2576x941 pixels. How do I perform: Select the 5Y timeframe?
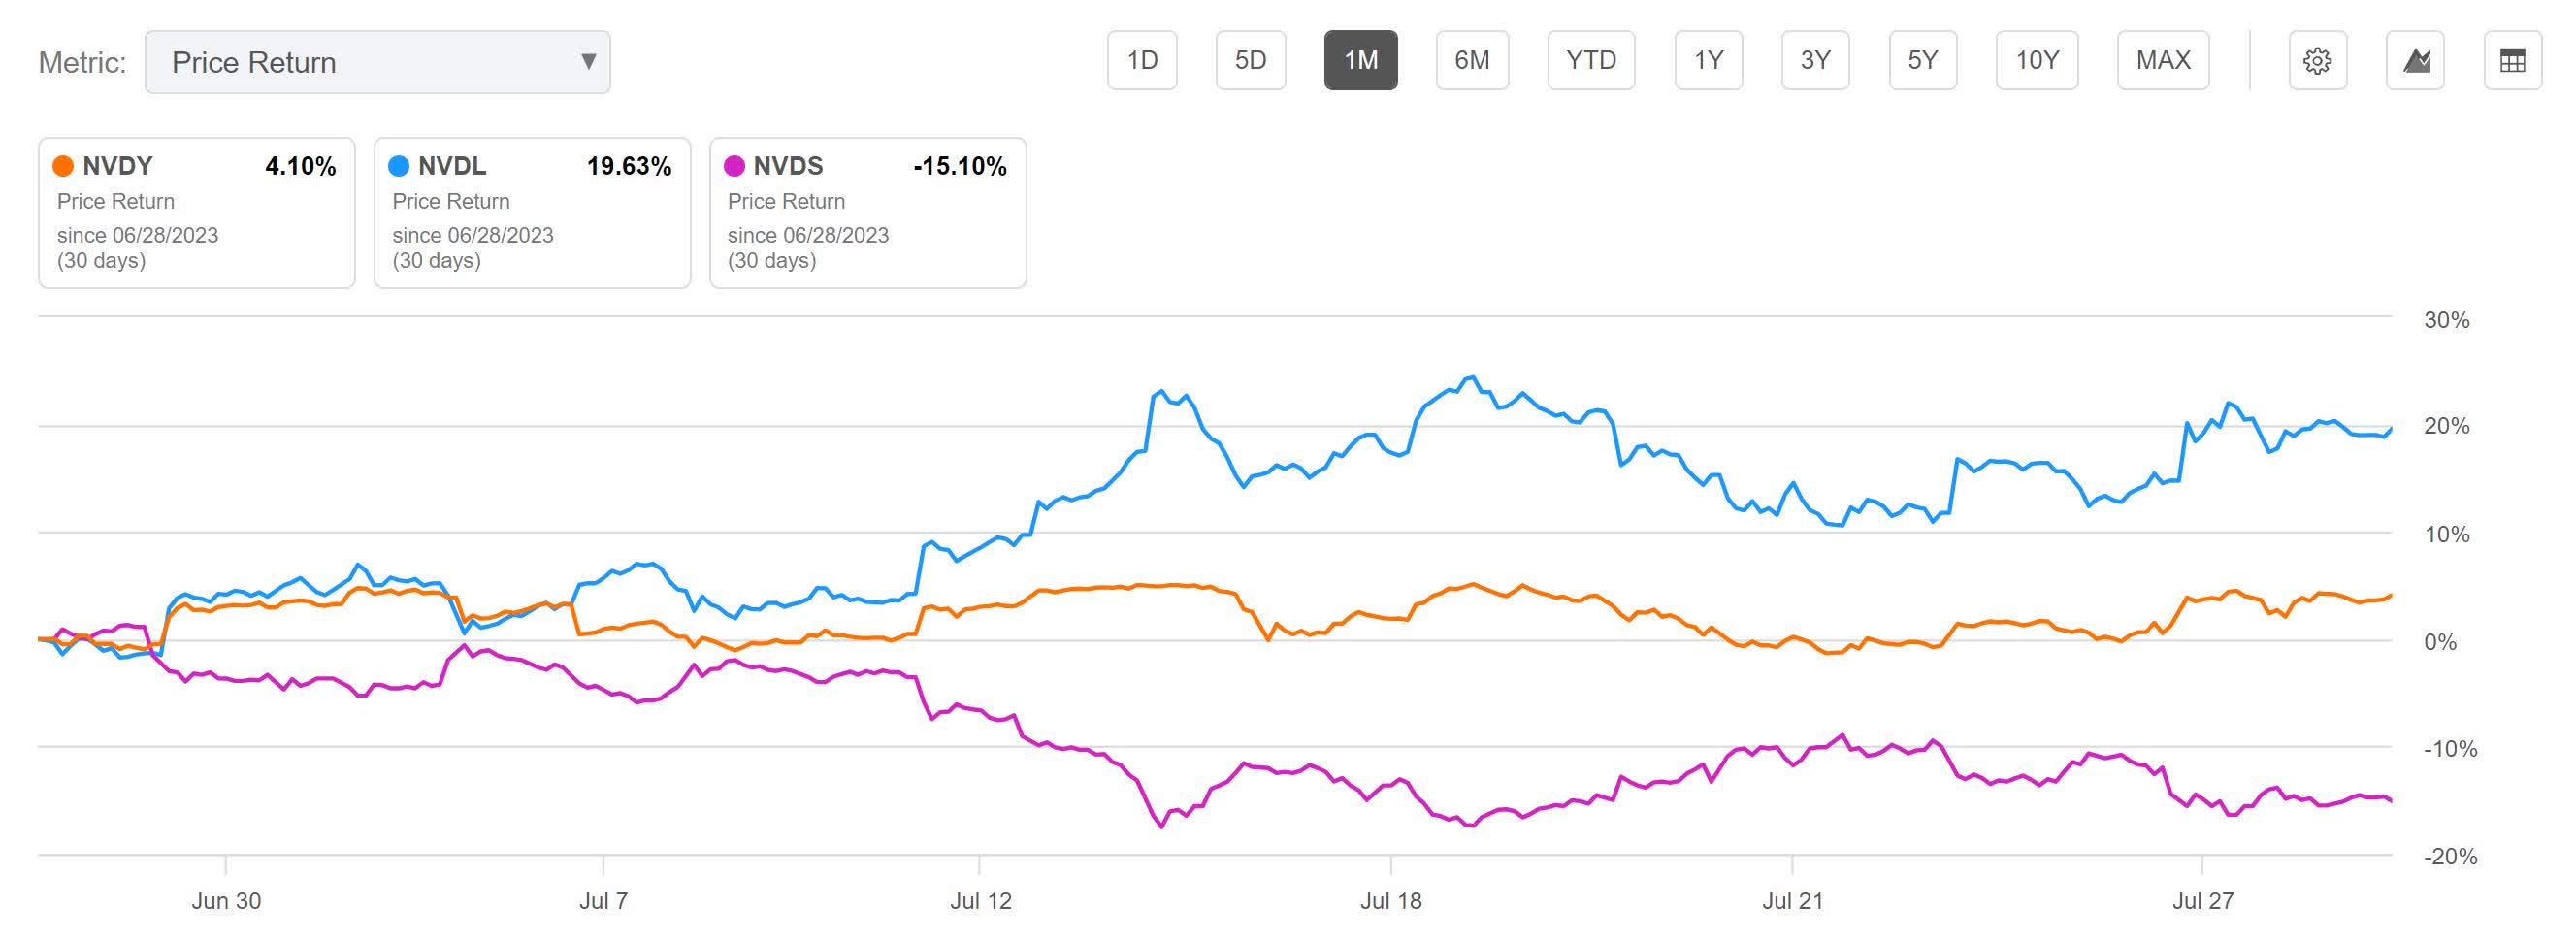click(x=1922, y=60)
